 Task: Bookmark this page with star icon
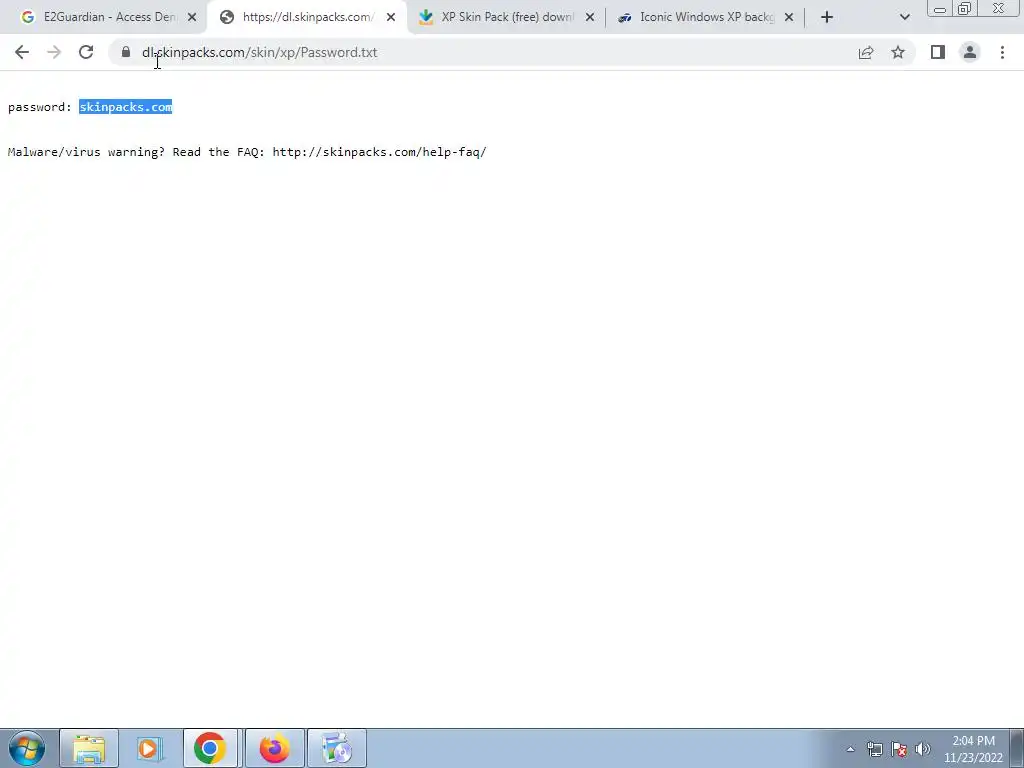pos(898,52)
